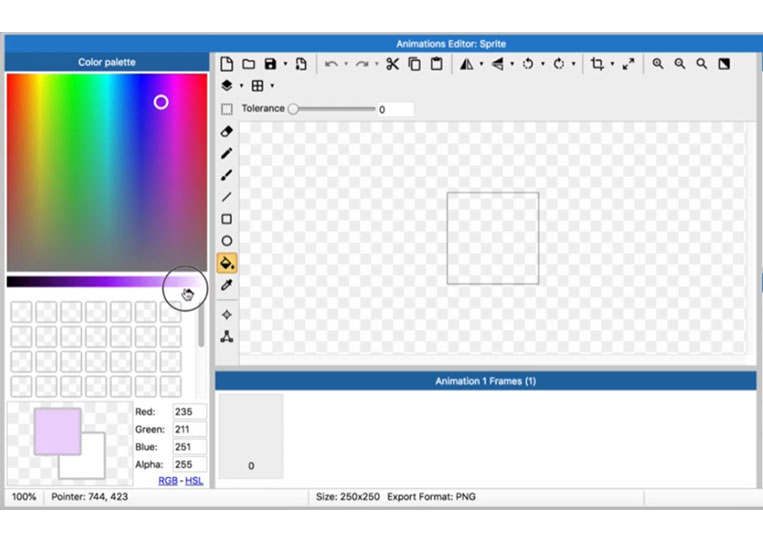Click the Blue value field

(x=189, y=447)
